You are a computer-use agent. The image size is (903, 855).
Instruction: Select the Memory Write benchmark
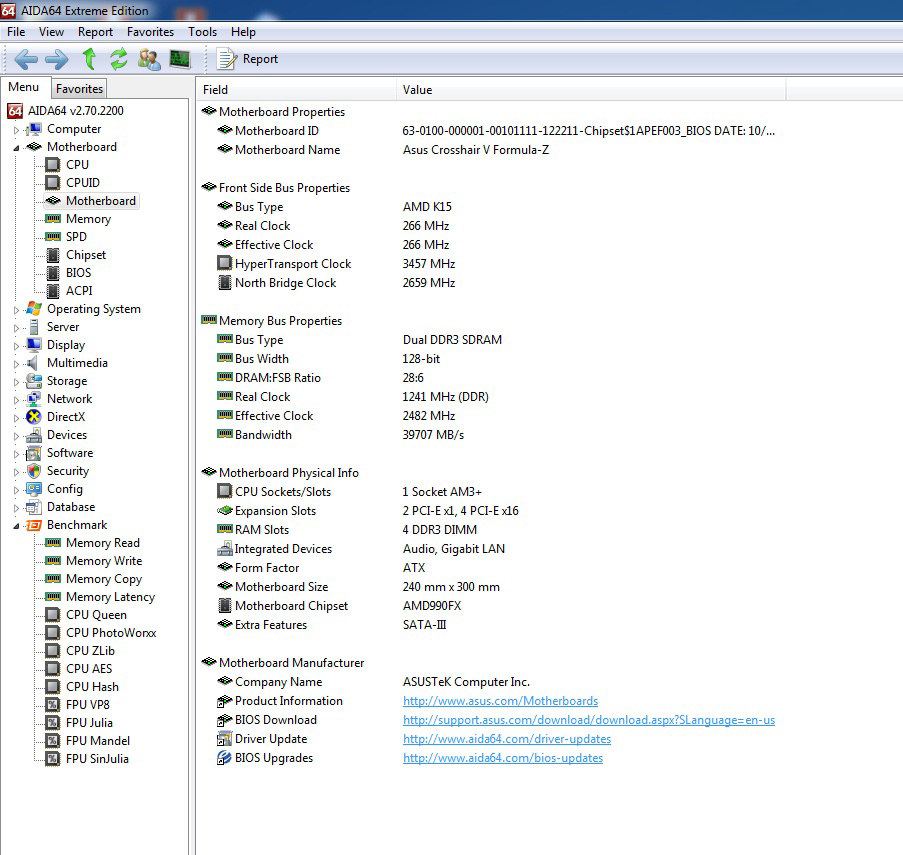click(x=104, y=561)
